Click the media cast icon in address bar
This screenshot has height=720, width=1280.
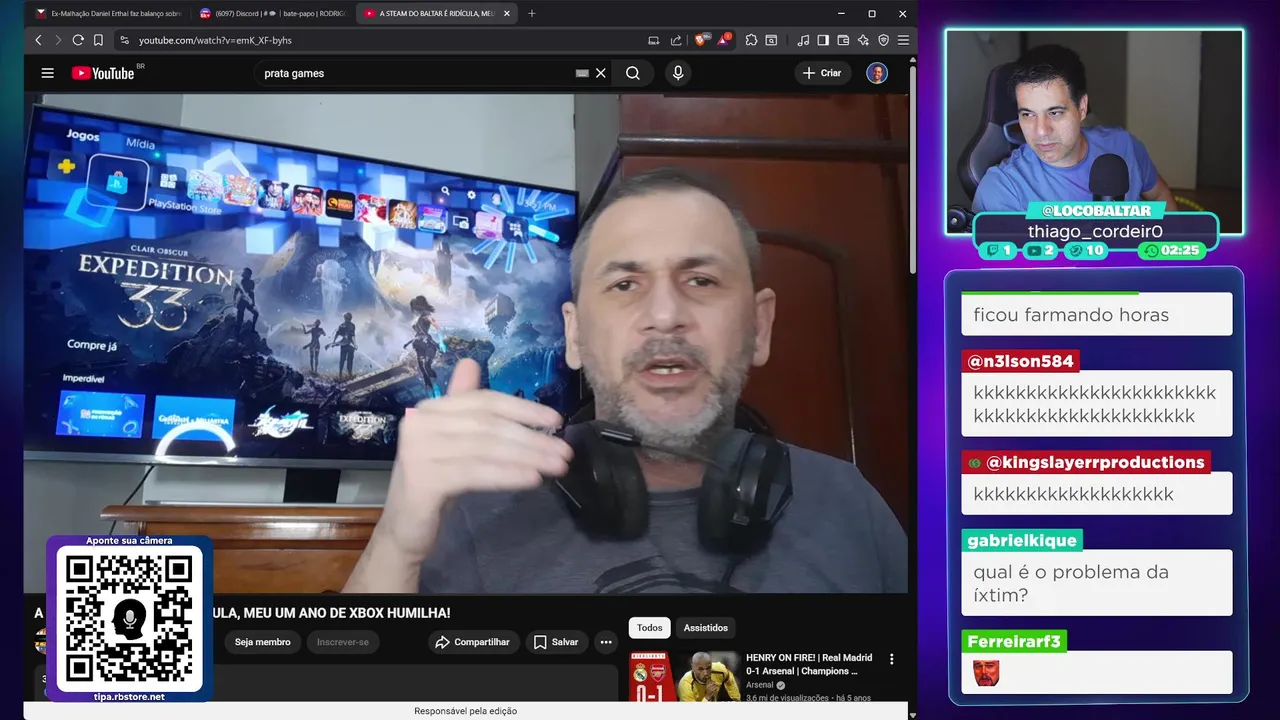(x=654, y=40)
